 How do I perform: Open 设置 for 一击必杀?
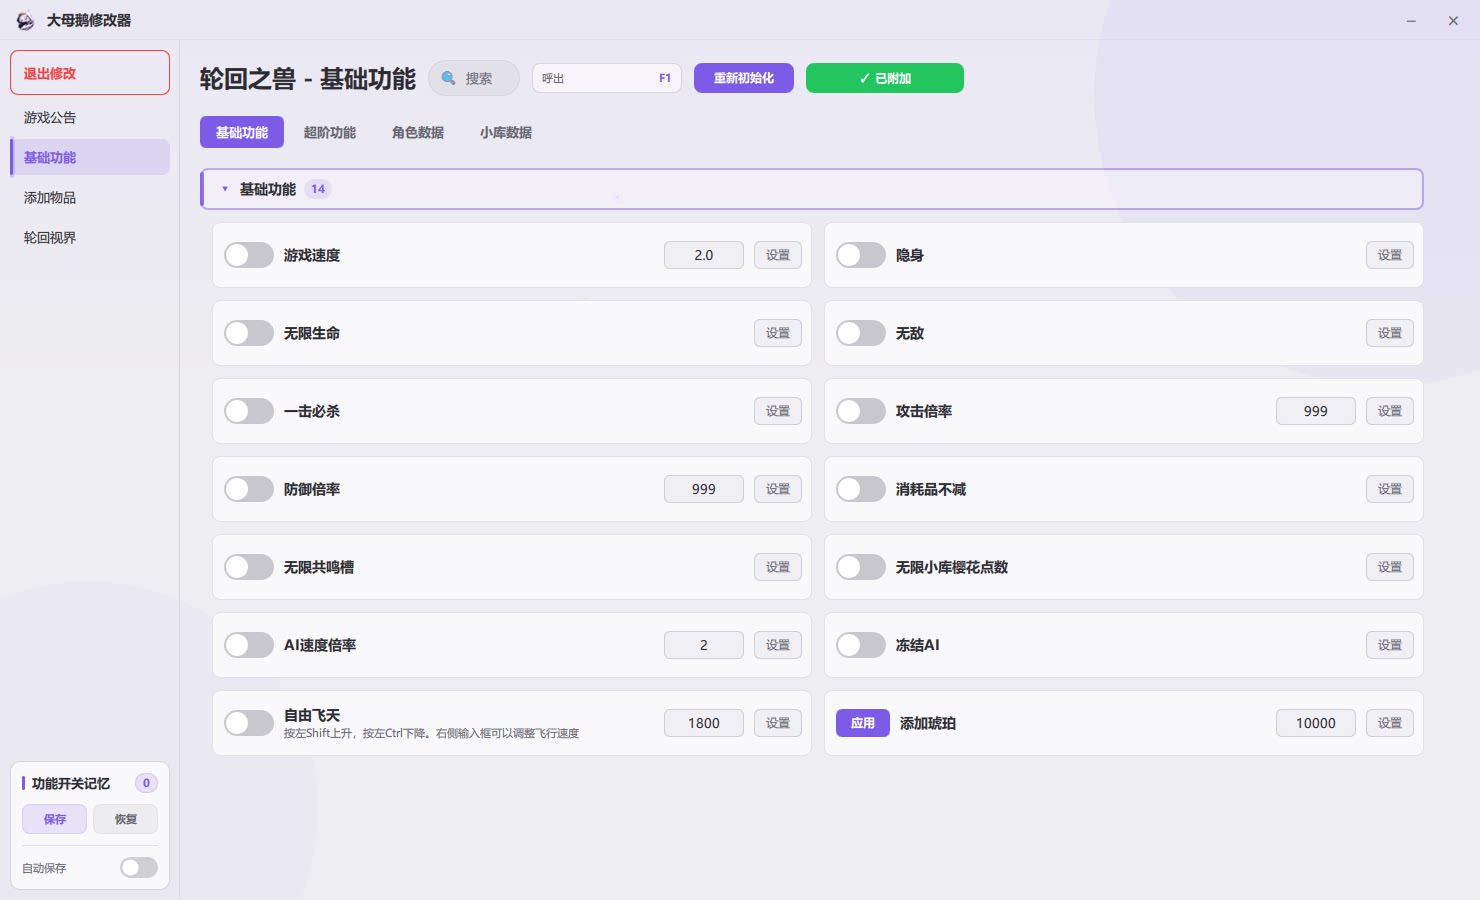[x=778, y=411]
